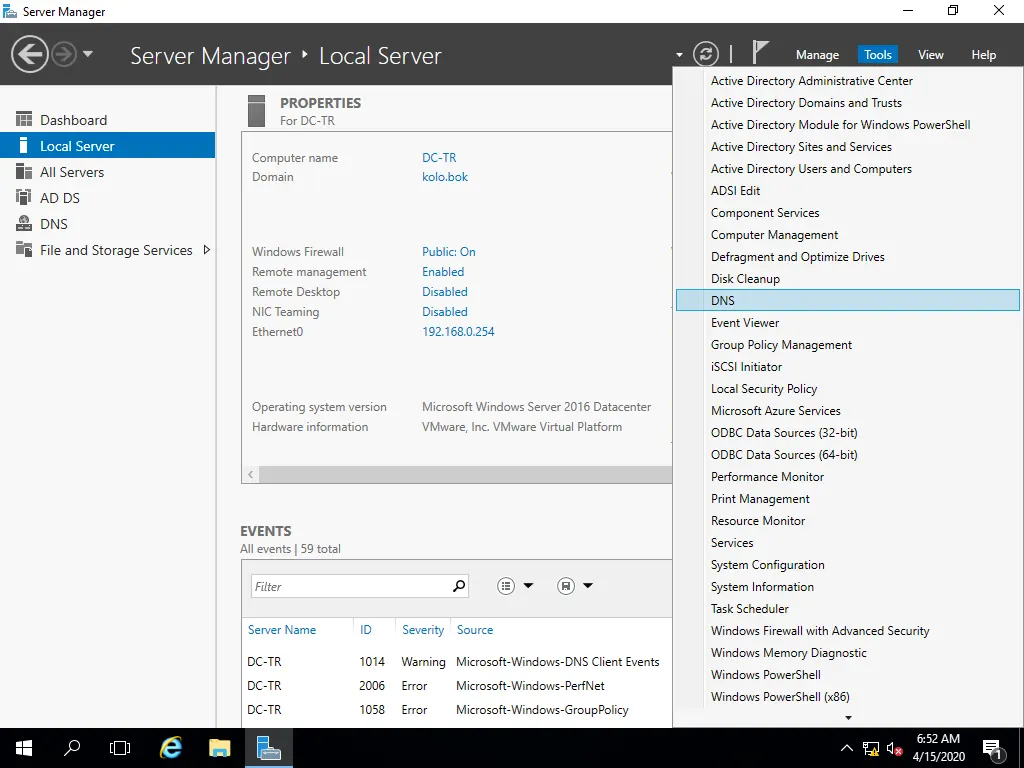Viewport: 1024px width, 768px height.
Task: Launch Internet Explorer from taskbar
Action: coord(171,748)
